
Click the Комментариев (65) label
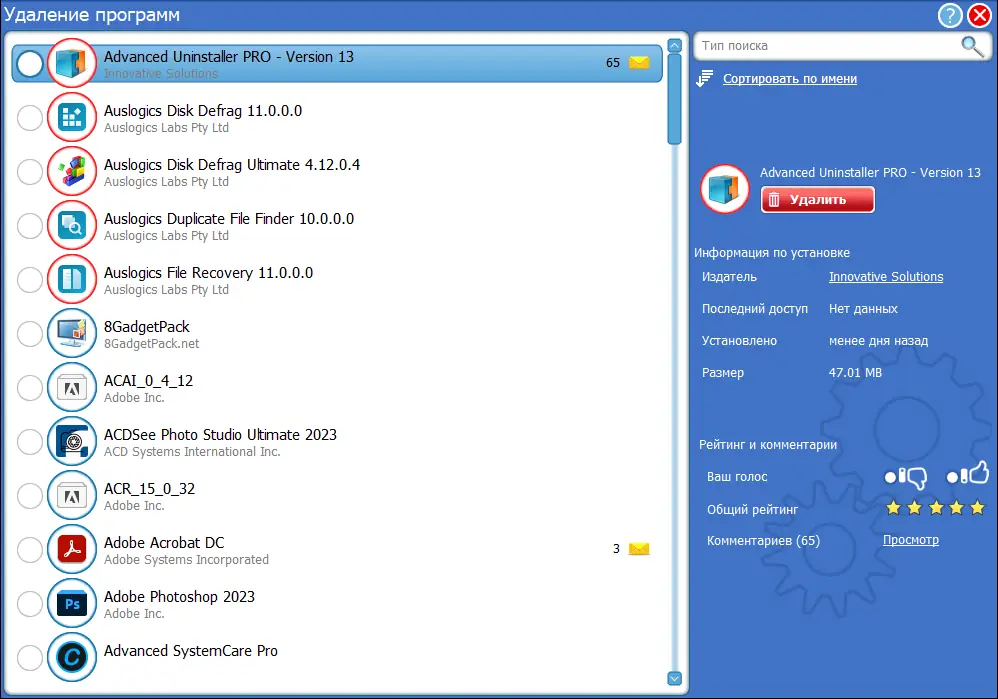coord(763,540)
